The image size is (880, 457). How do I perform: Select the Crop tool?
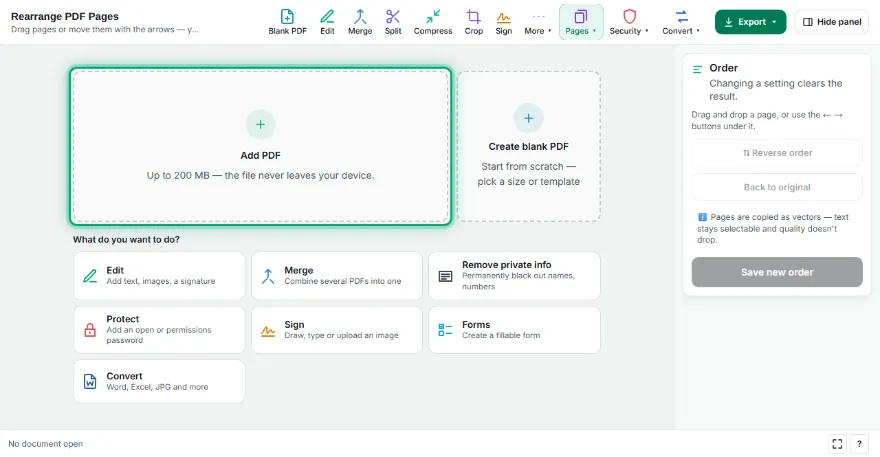474,22
